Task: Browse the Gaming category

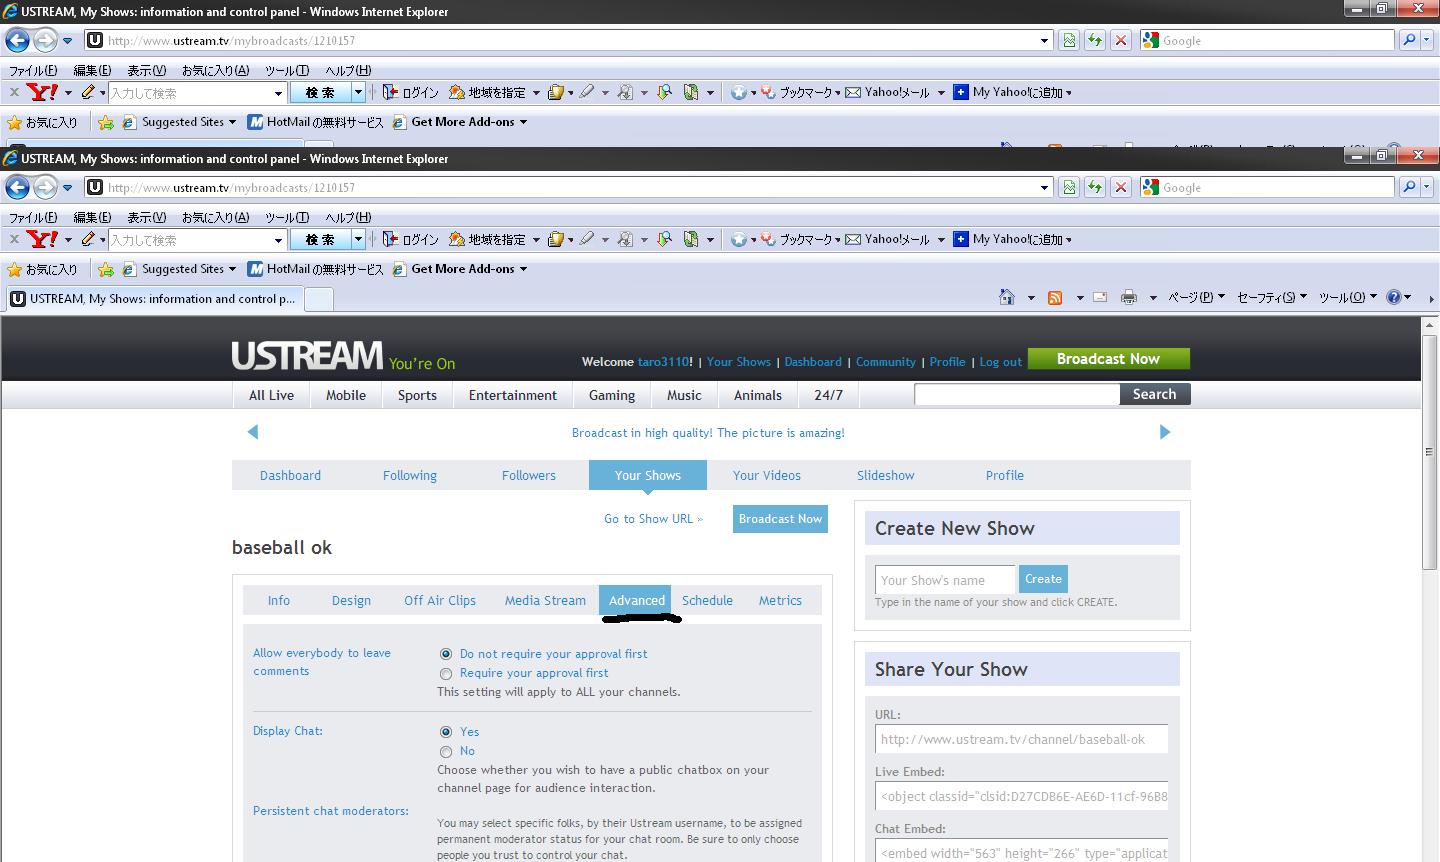Action: [612, 395]
